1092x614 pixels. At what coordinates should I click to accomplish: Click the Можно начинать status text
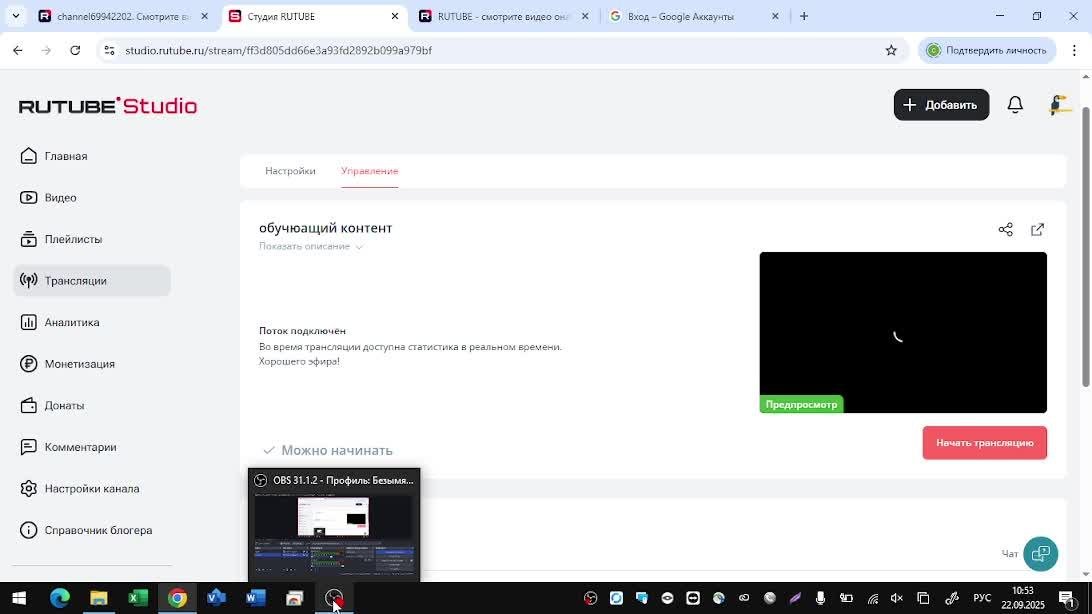click(x=337, y=450)
